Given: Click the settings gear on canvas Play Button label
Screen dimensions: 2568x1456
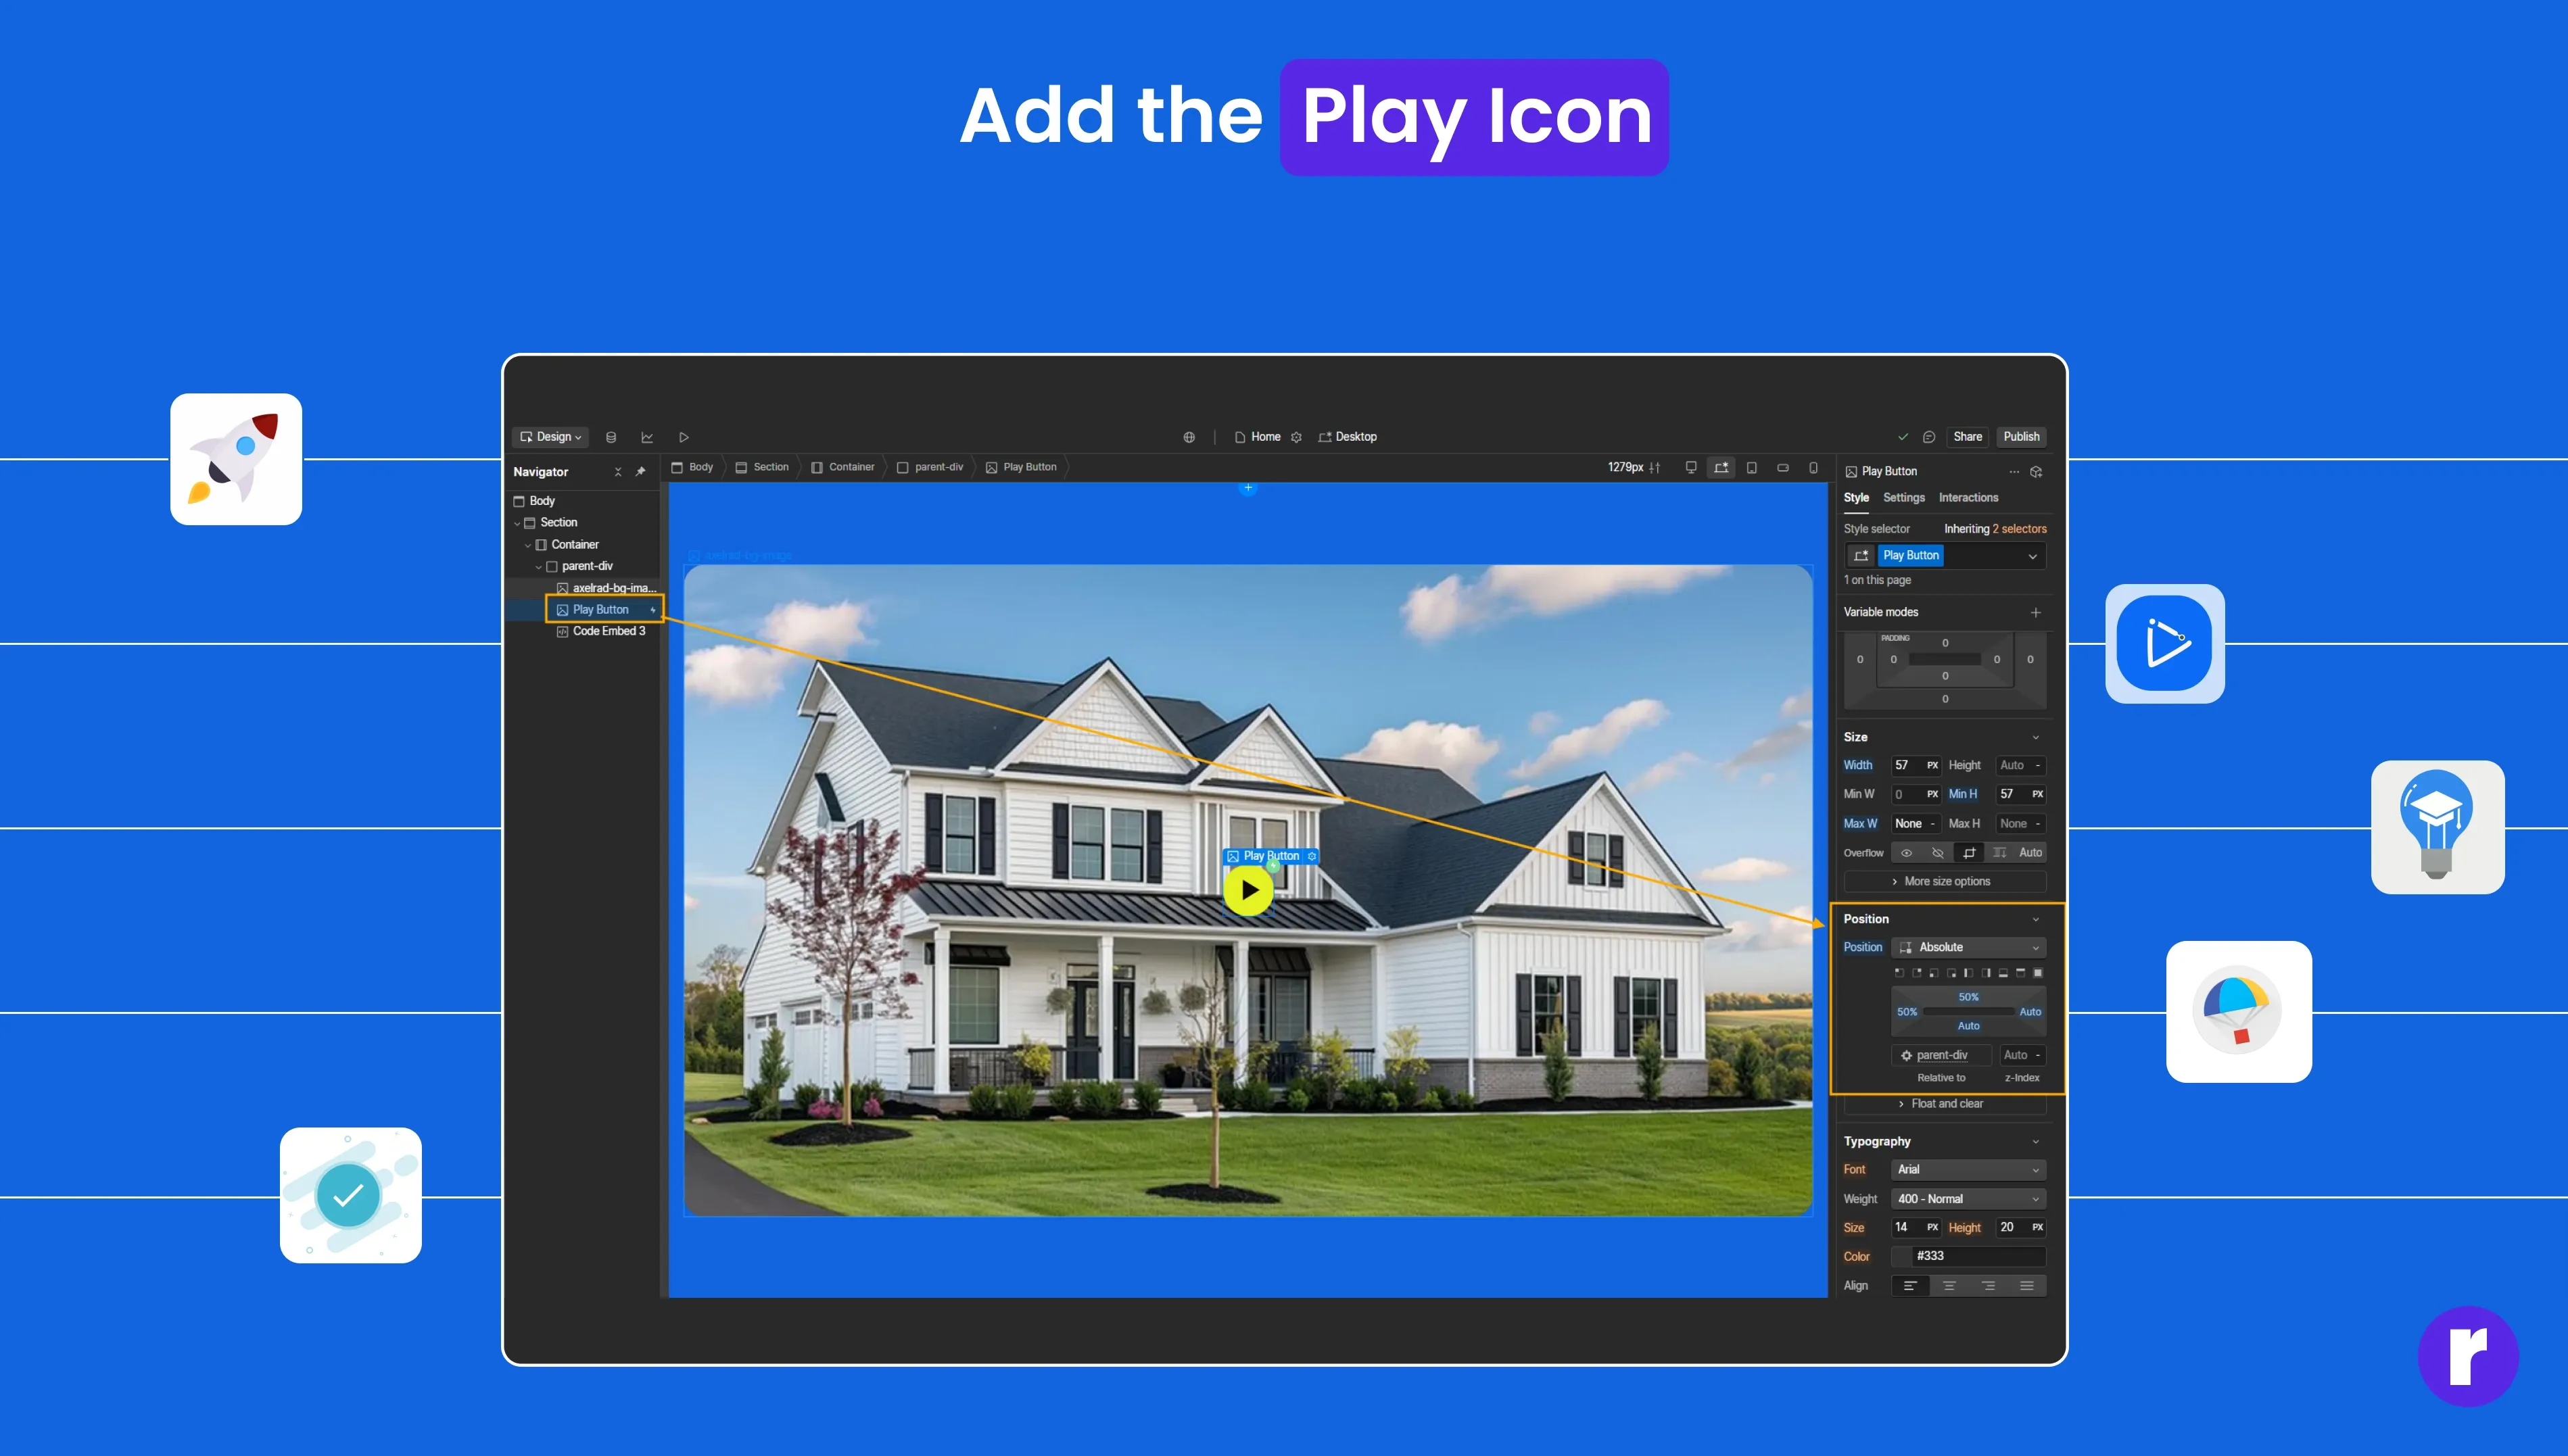Looking at the screenshot, I should click(1312, 856).
